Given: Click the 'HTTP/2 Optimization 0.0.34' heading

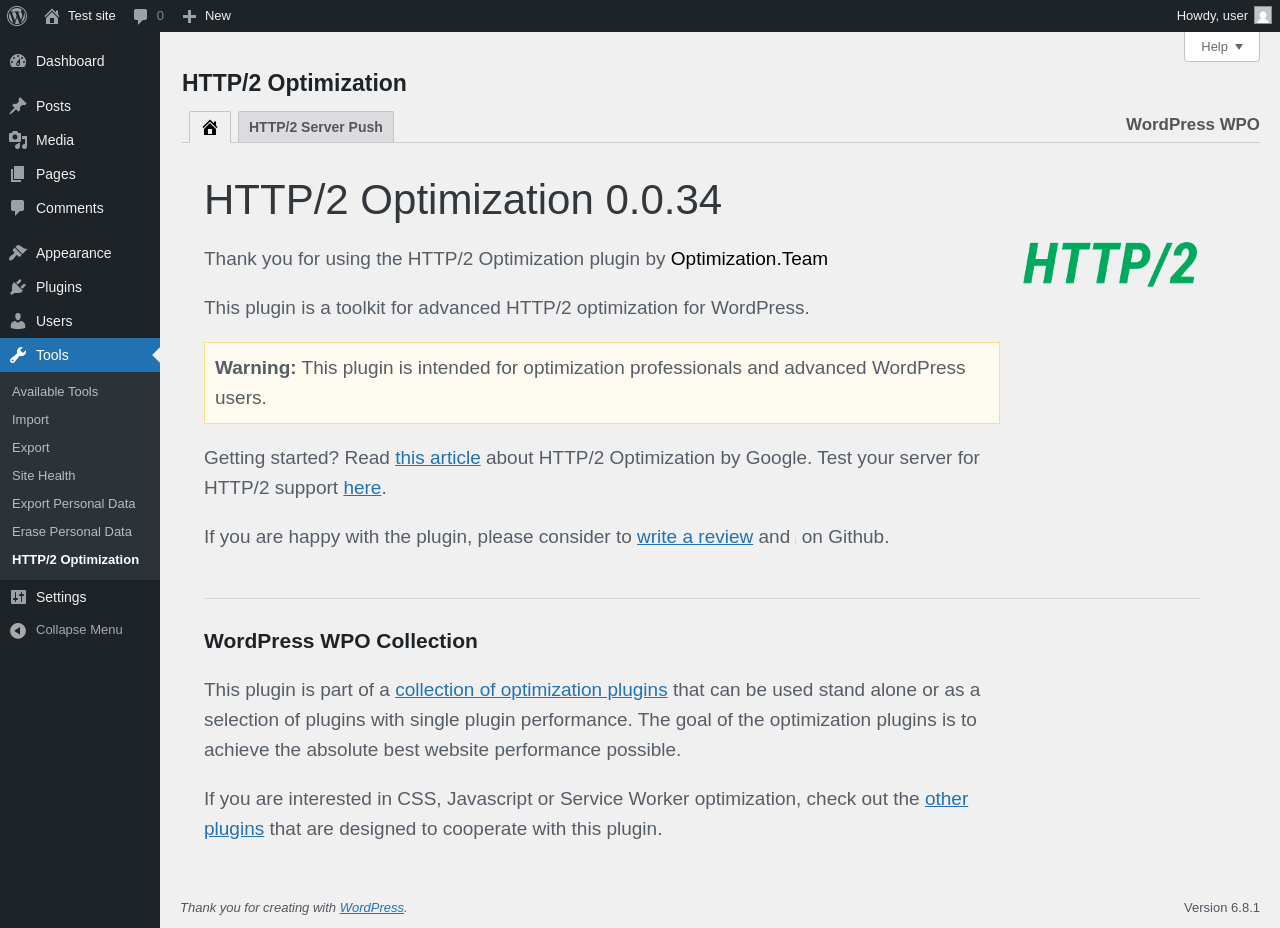Looking at the screenshot, I should tap(463, 200).
